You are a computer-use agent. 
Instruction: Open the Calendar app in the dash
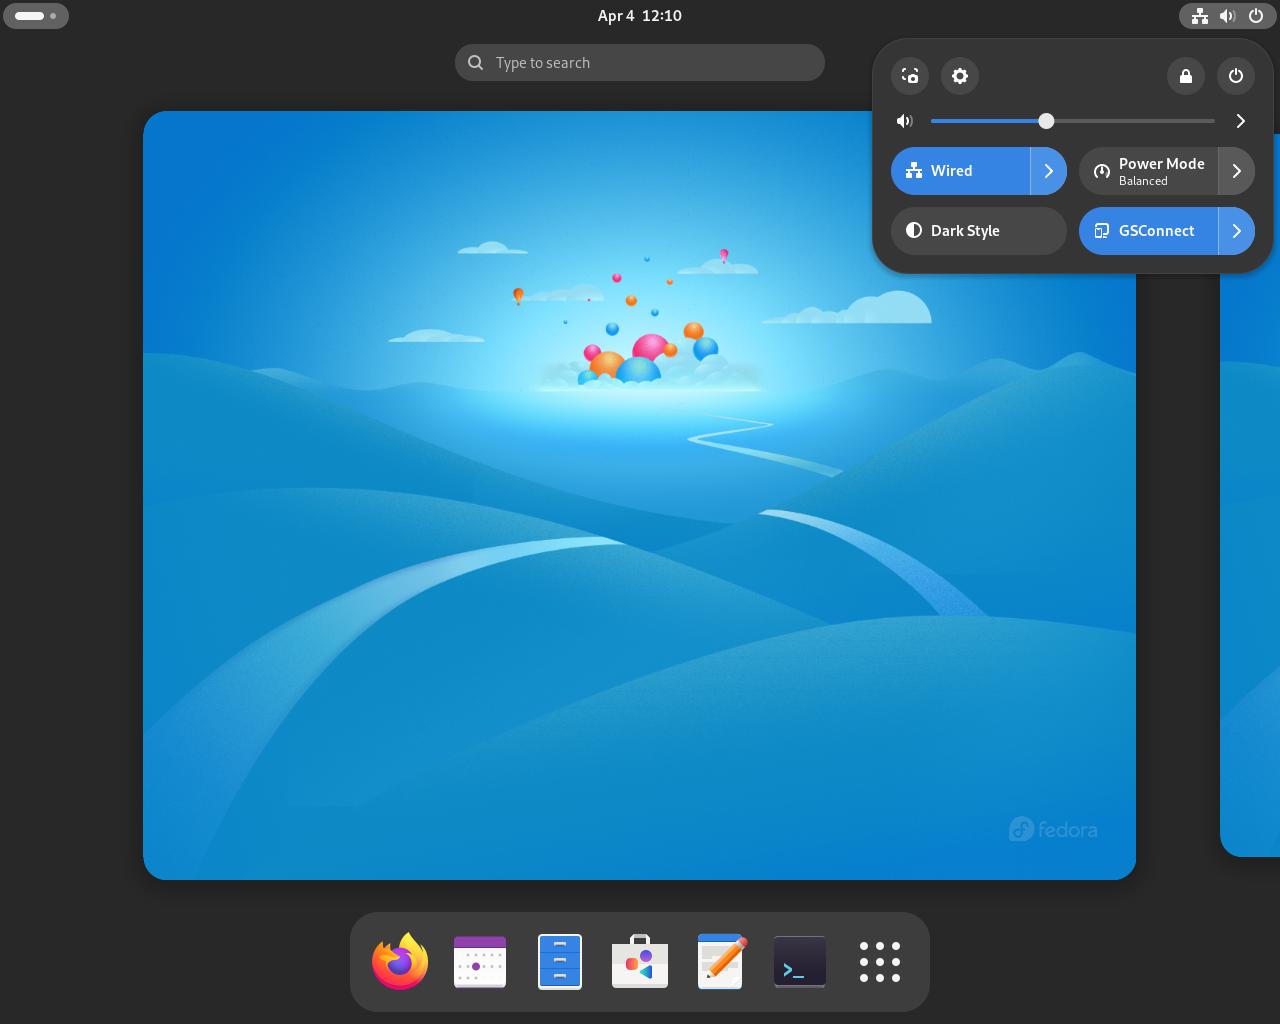click(480, 961)
